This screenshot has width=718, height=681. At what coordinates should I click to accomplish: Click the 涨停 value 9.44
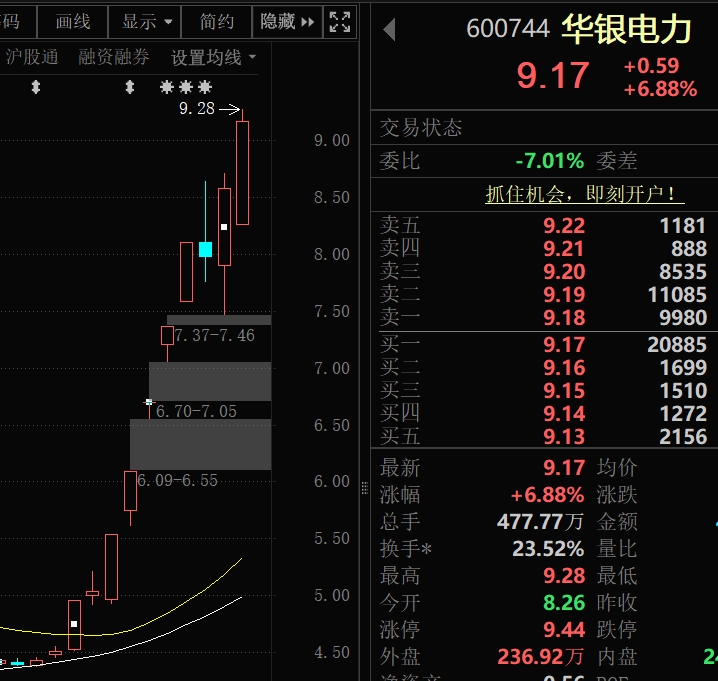[x=564, y=630]
